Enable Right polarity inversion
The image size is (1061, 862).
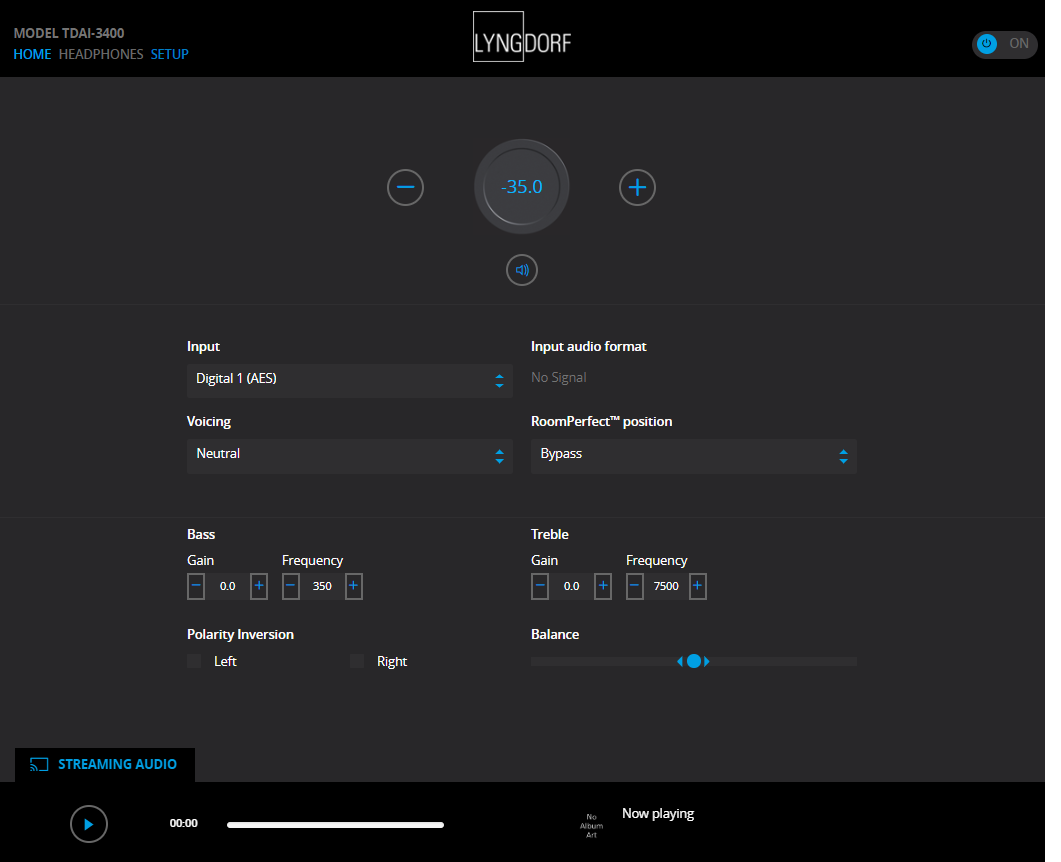click(x=356, y=661)
